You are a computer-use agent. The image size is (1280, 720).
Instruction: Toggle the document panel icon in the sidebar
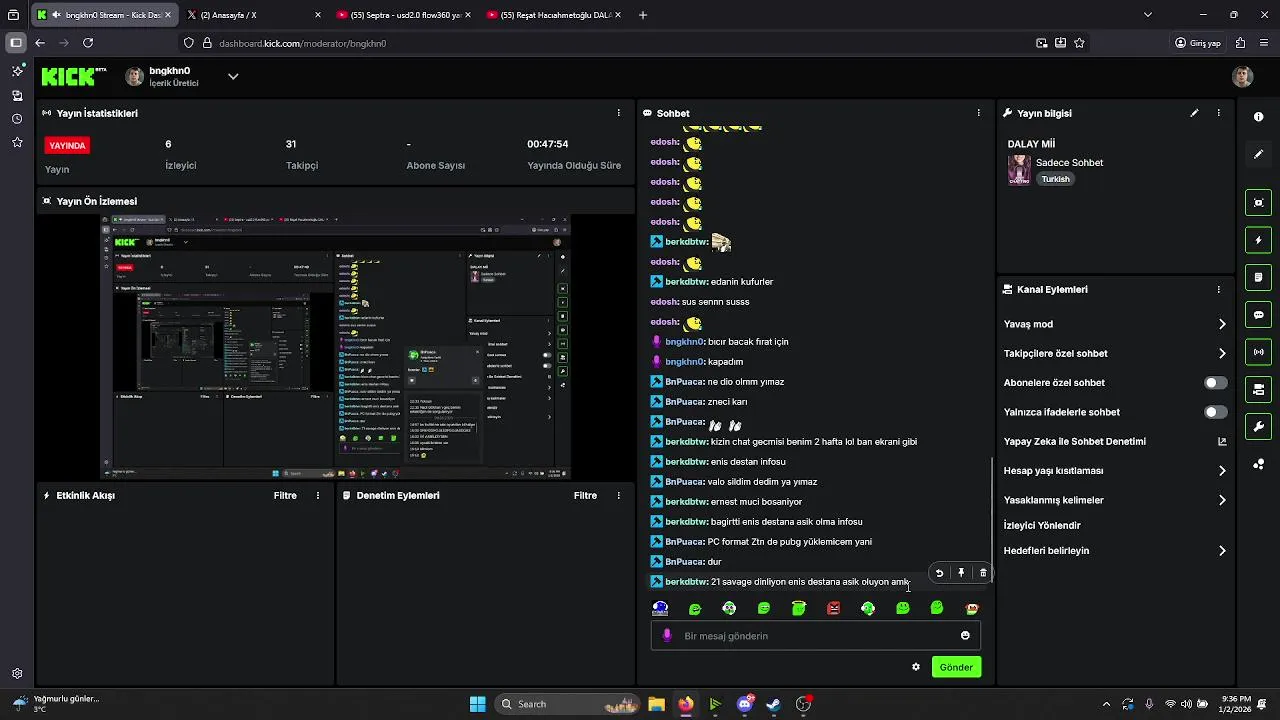(1258, 277)
